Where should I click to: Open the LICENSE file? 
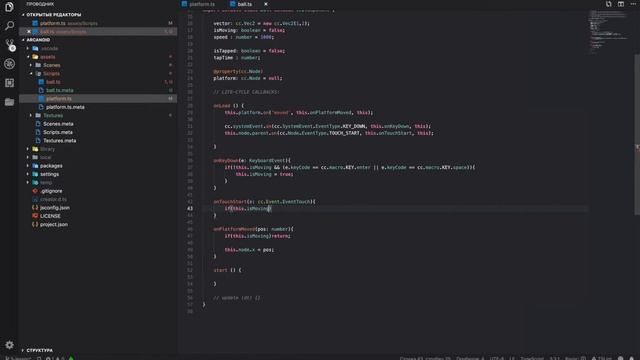[x=50, y=216]
